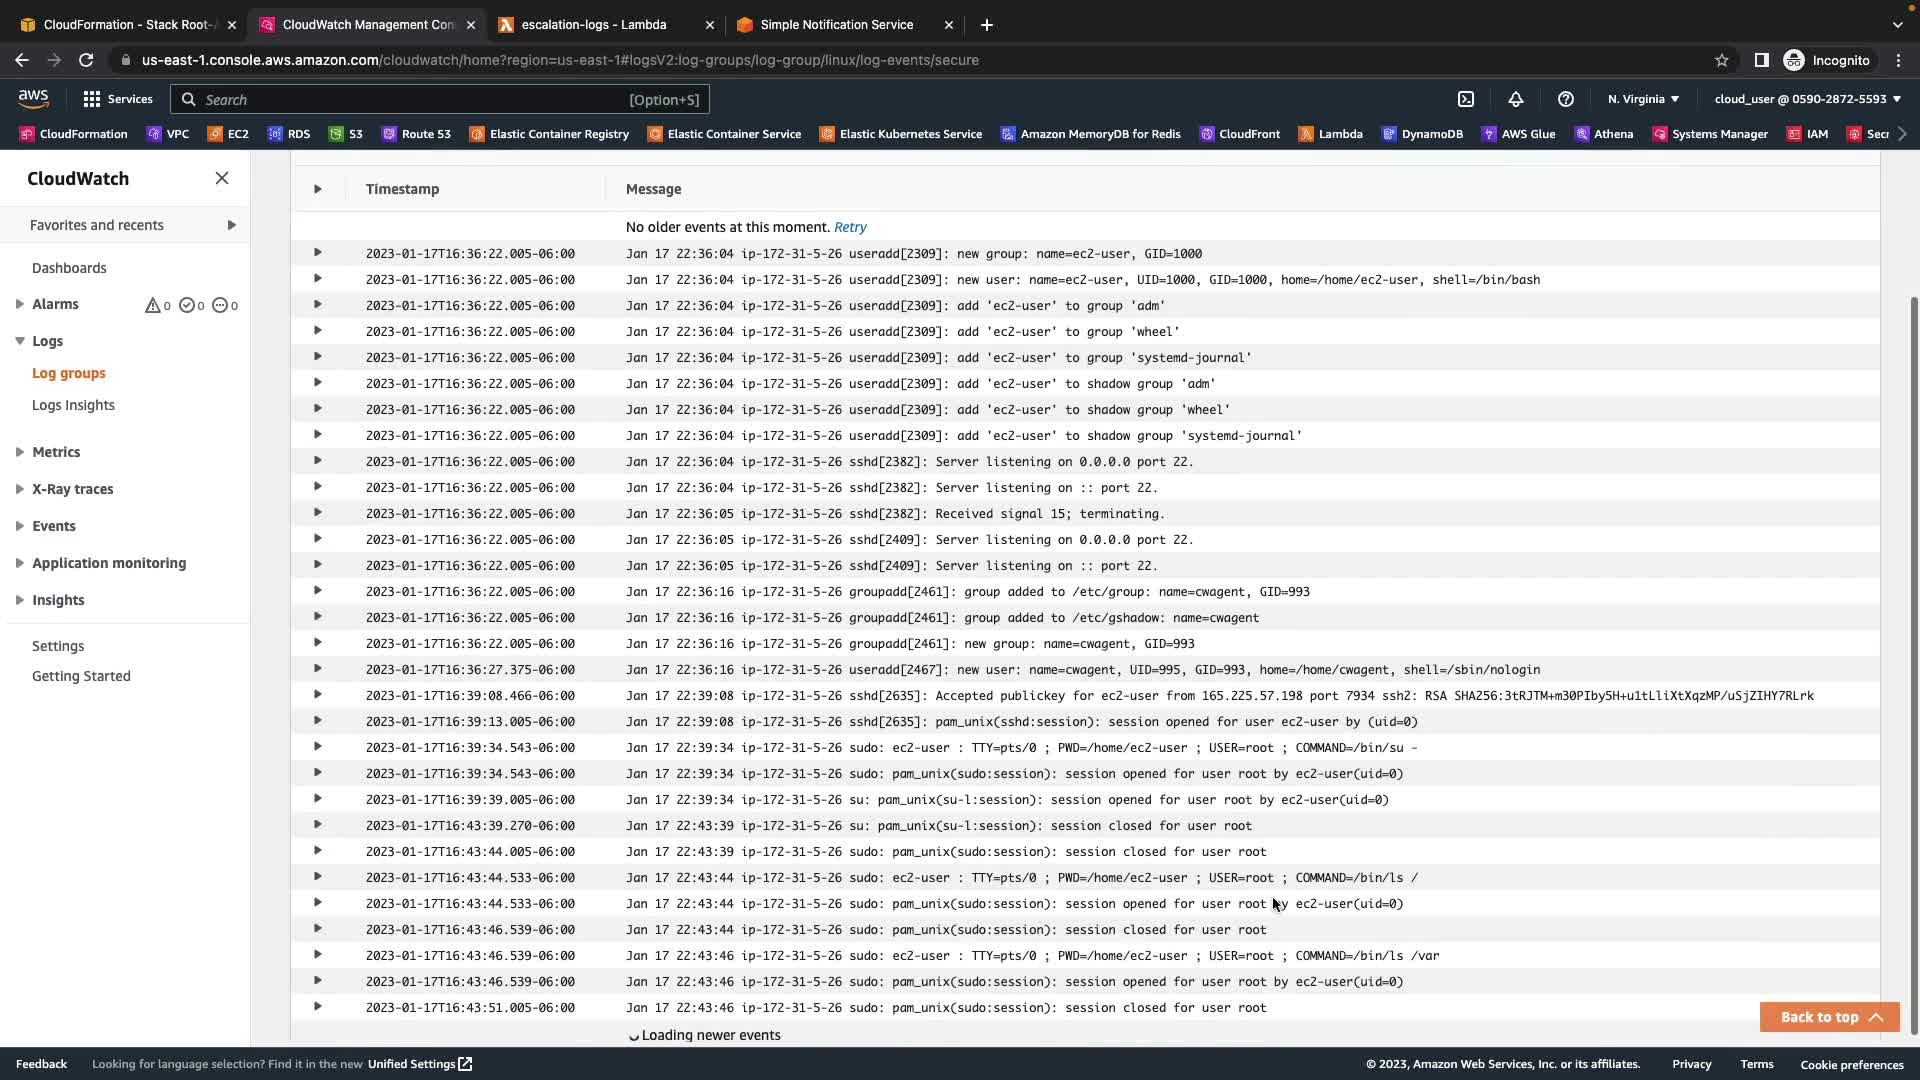Viewport: 1920px width, 1080px height.
Task: Click the AWS logo home icon
Action: (x=33, y=98)
